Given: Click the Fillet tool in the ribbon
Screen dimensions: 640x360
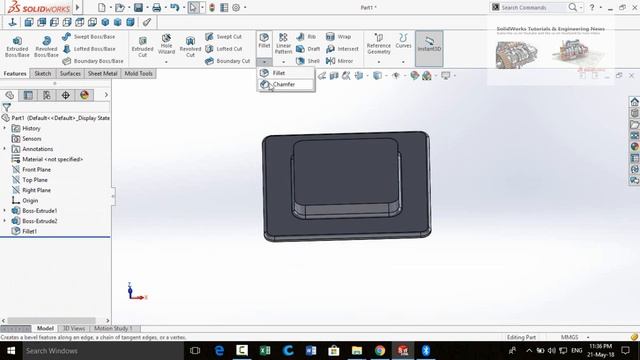Looking at the screenshot, I should [x=264, y=41].
